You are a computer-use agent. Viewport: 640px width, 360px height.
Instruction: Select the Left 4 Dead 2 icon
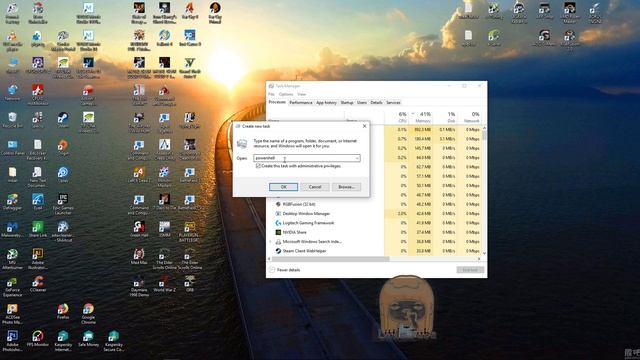pyautogui.click(x=139, y=175)
